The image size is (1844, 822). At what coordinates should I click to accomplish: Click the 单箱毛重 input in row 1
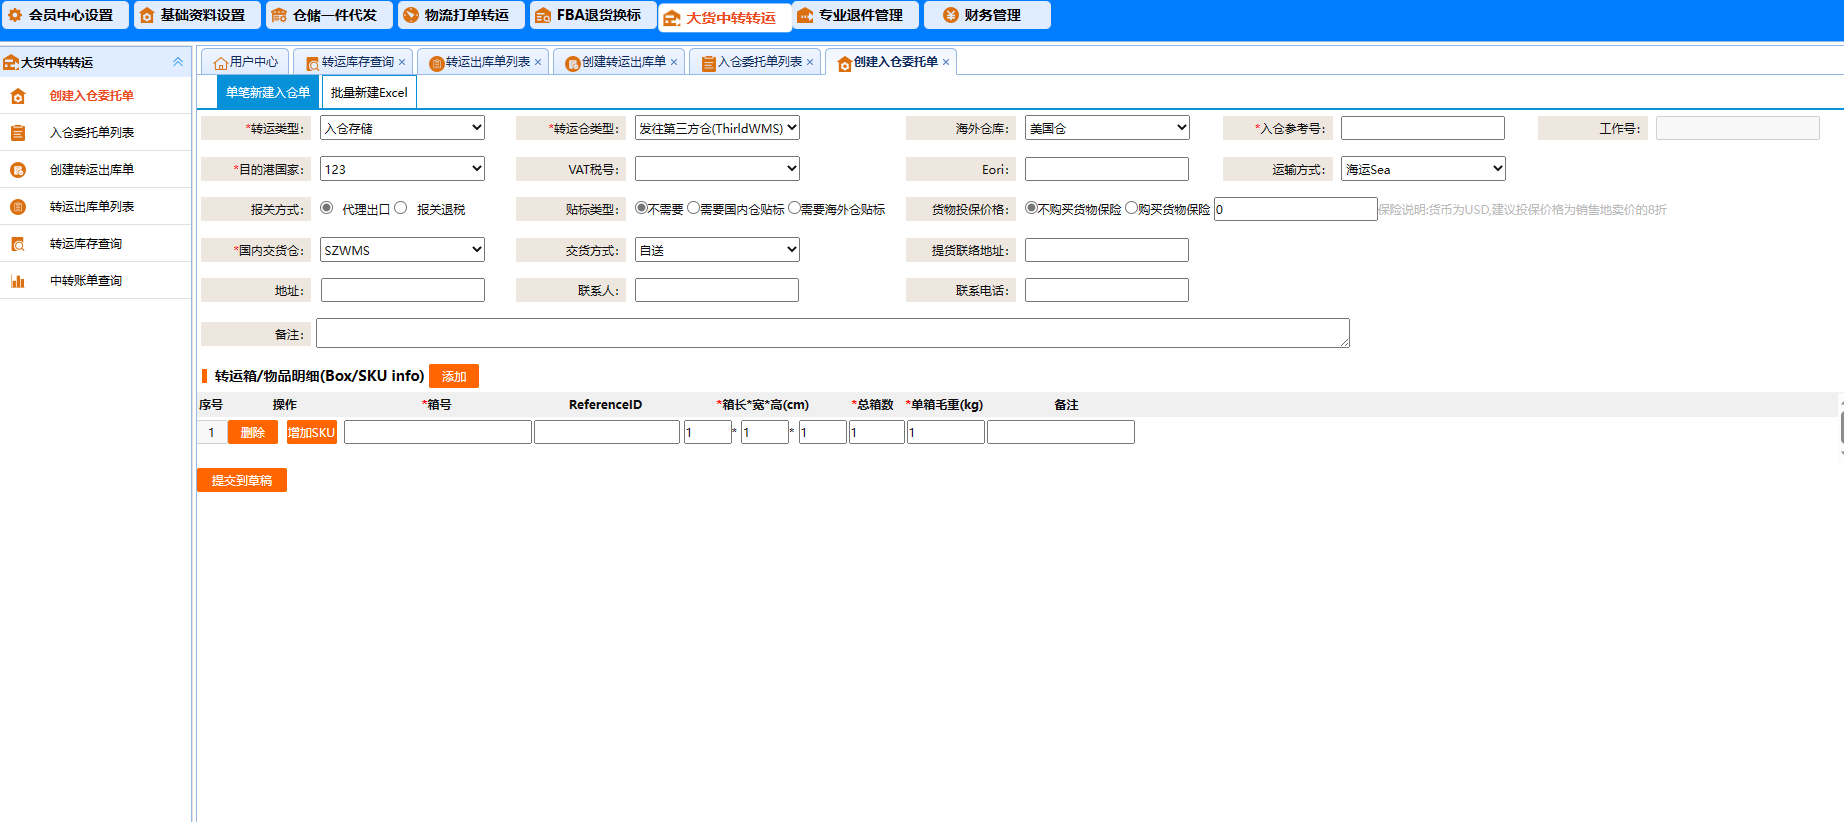coord(946,432)
